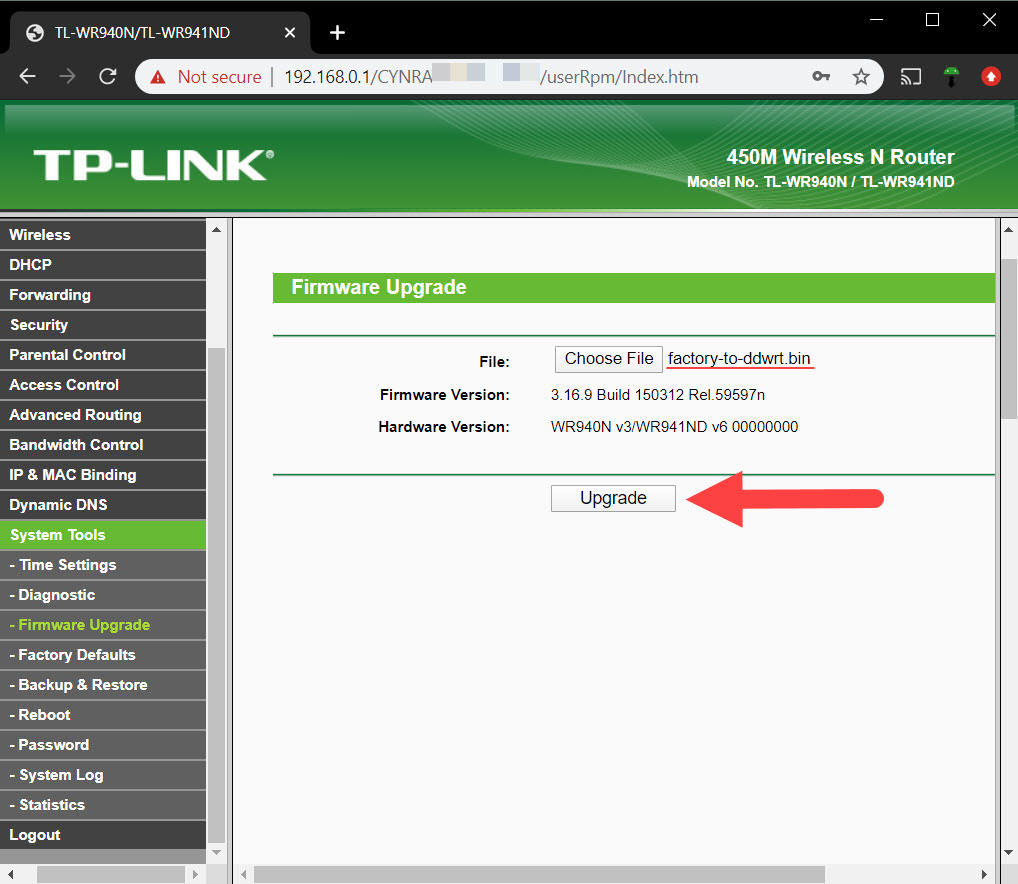The width and height of the screenshot is (1018, 884).
Task: Click the browser back arrow
Action: tap(27, 77)
